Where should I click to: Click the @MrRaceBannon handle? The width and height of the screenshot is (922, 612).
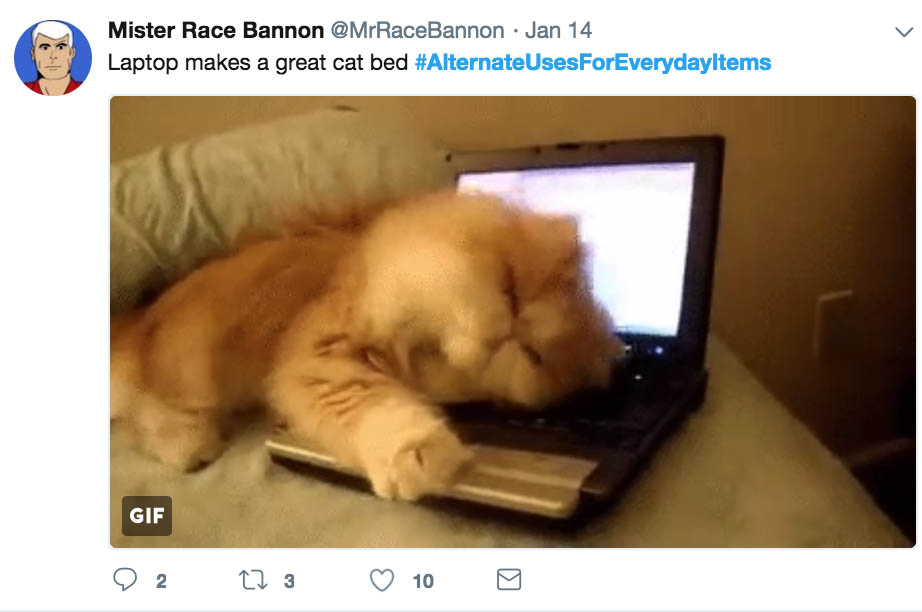click(417, 31)
